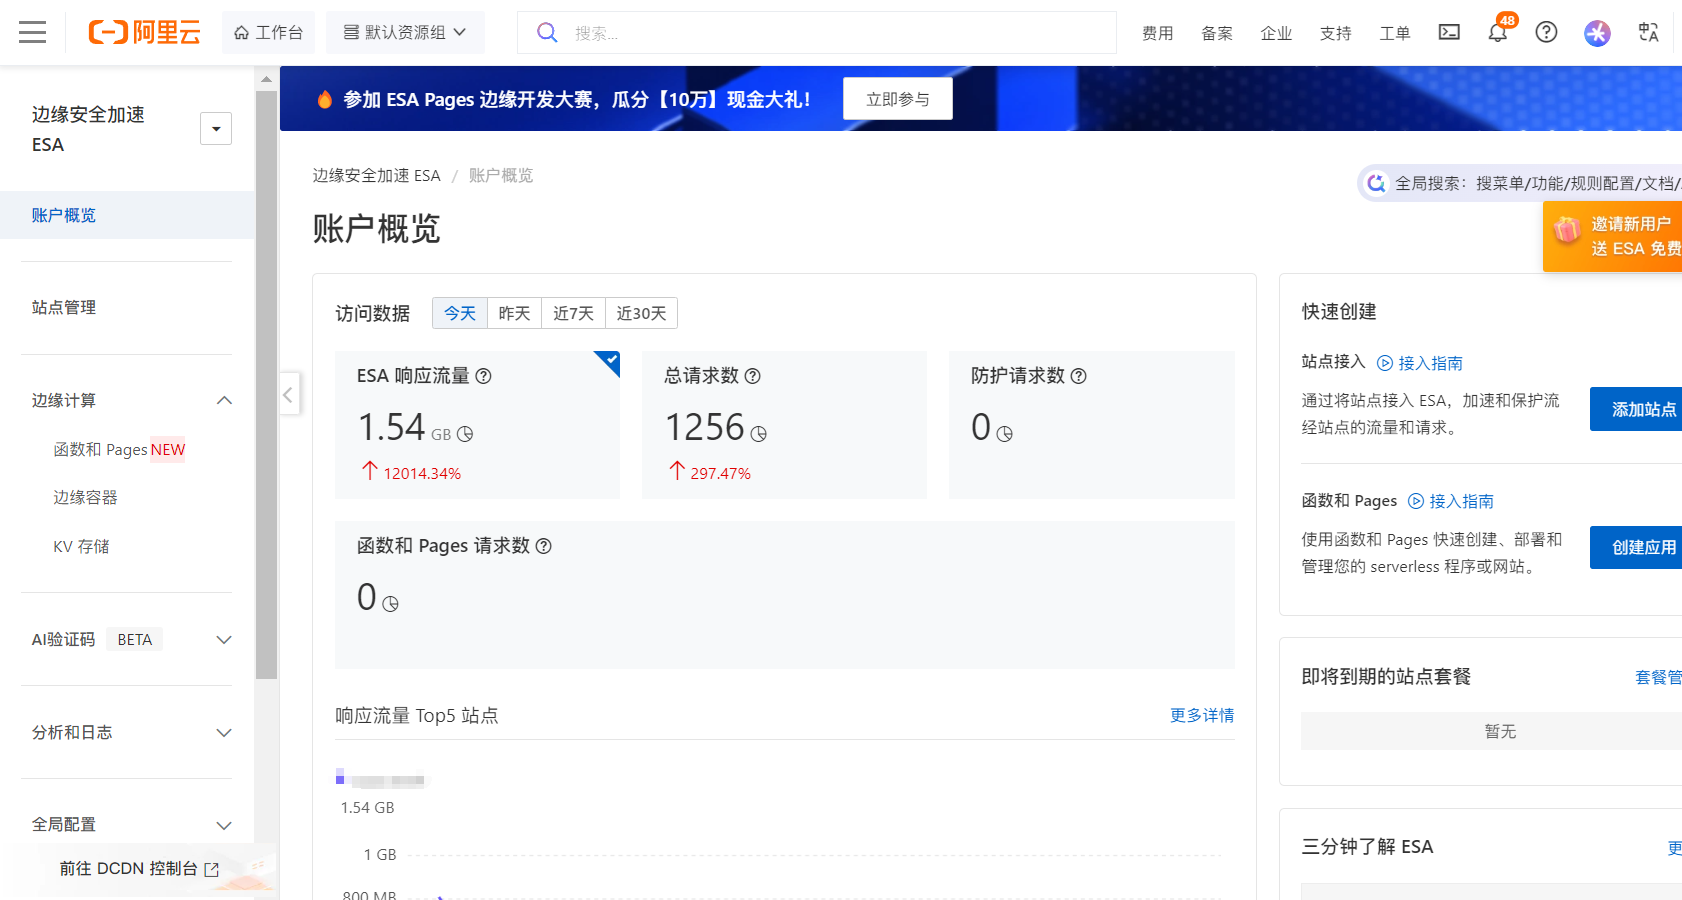This screenshot has height=900, width=1682.
Task: Collapse the 边缘计算 section
Action: 224,400
